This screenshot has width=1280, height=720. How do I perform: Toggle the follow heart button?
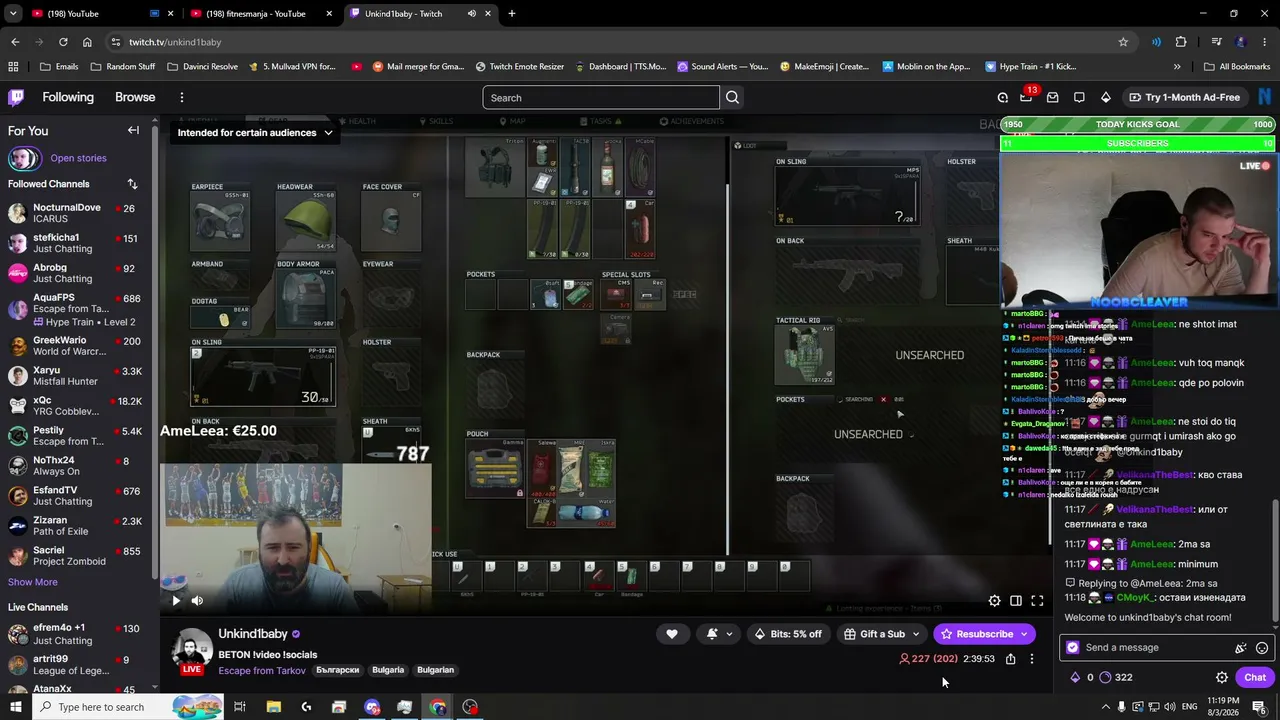click(672, 634)
